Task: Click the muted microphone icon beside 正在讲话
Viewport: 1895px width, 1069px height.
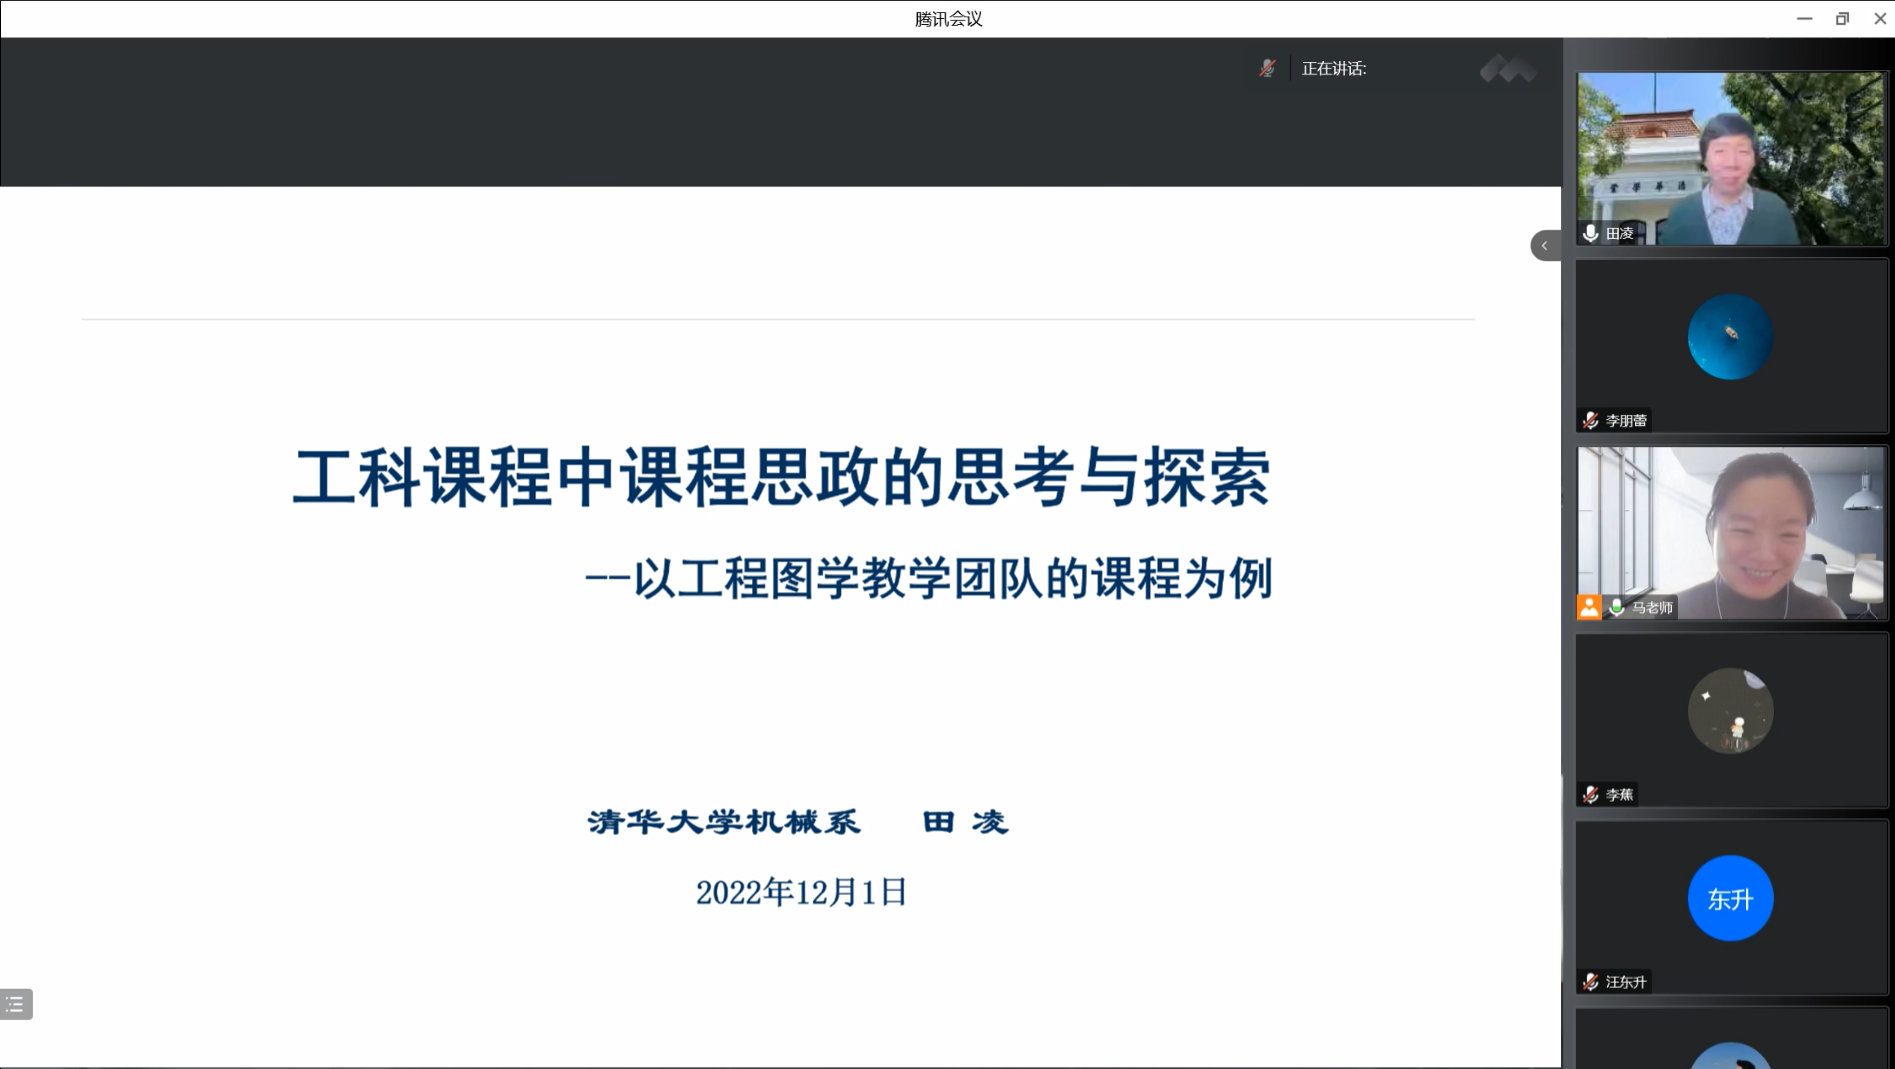Action: (1267, 68)
